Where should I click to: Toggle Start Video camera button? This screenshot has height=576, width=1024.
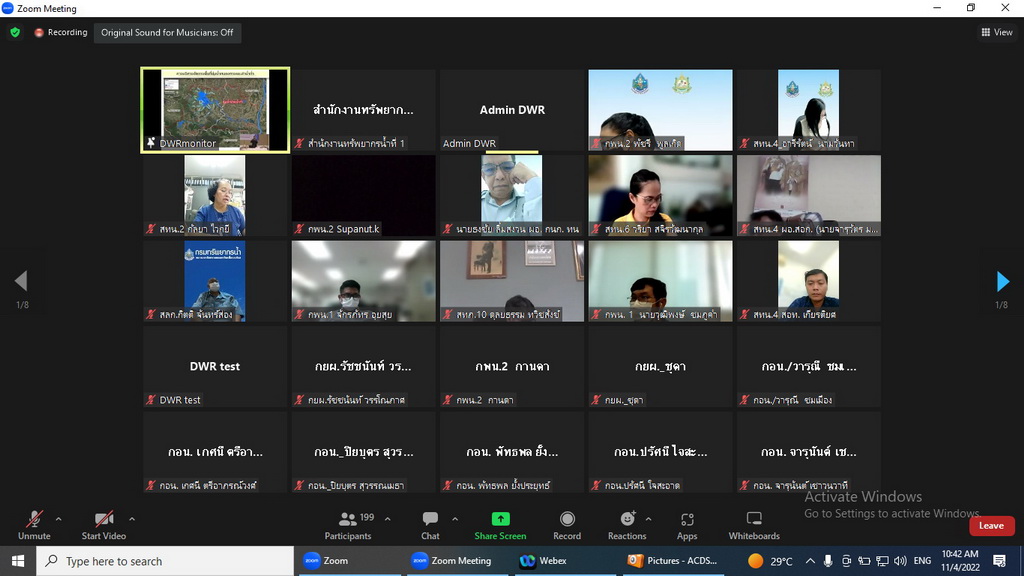point(104,526)
